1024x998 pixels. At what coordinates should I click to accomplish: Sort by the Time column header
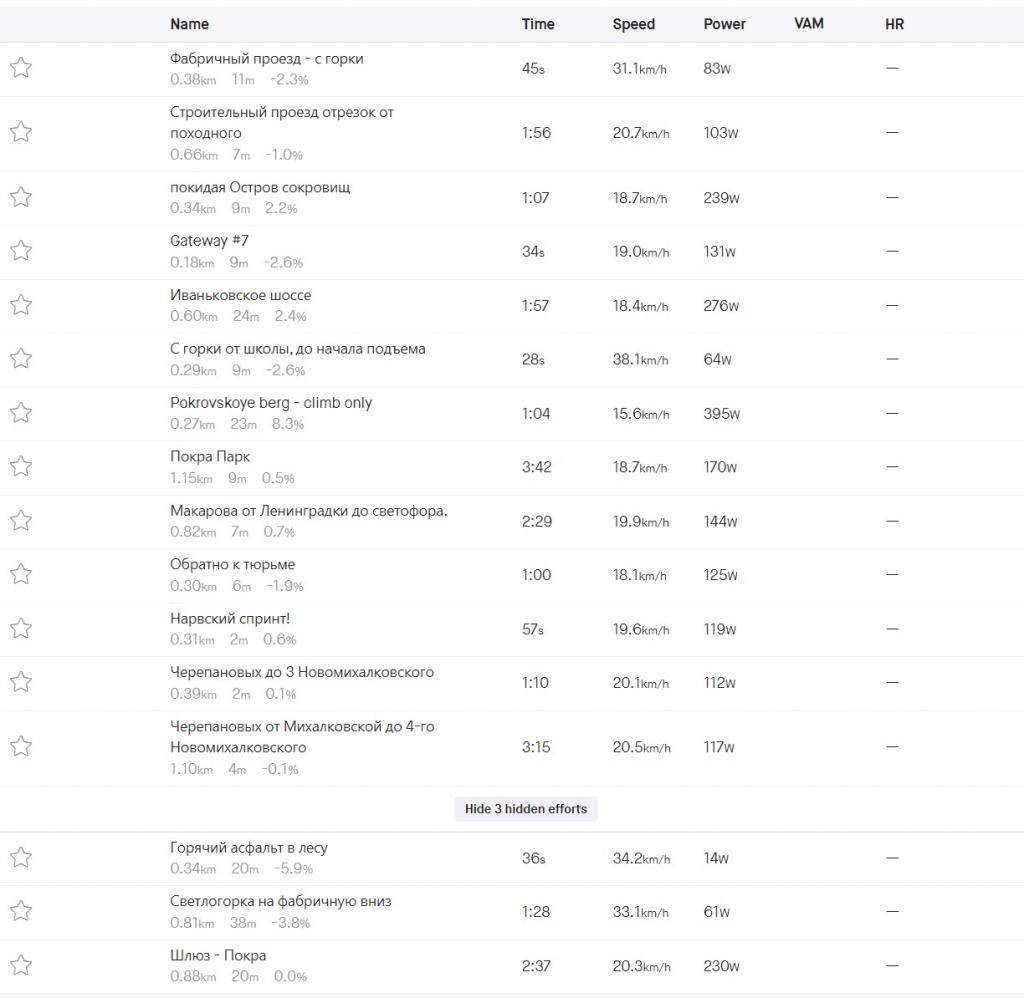point(538,24)
